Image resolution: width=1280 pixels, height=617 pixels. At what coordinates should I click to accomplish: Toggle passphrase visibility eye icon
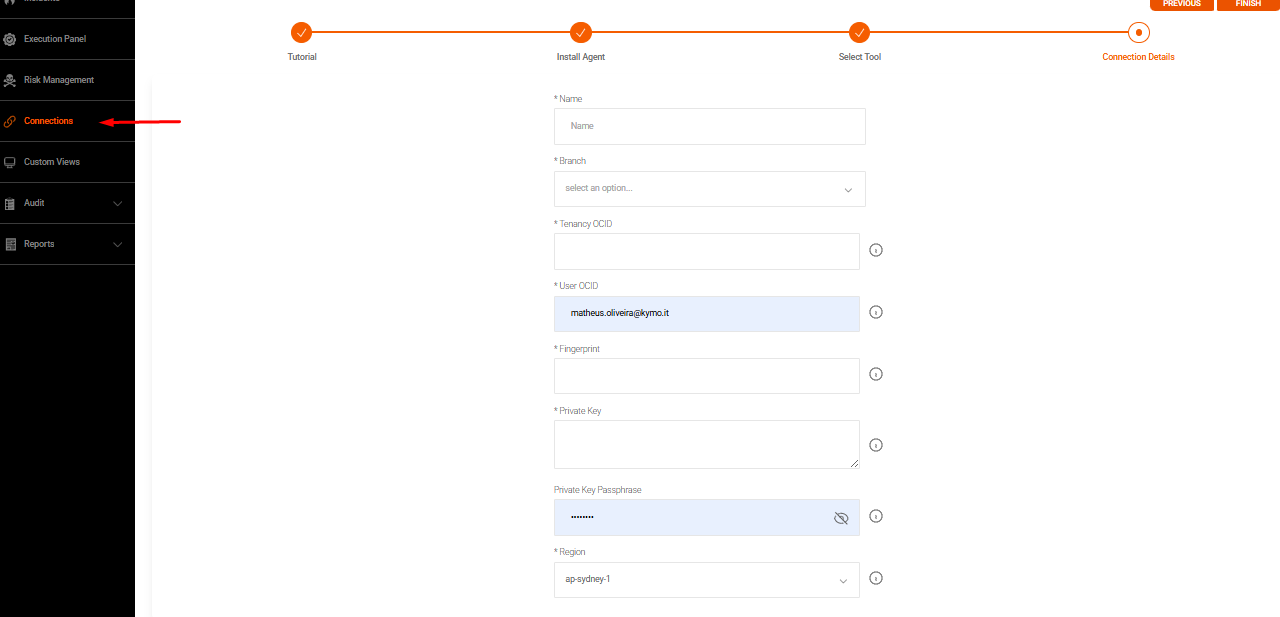point(840,518)
